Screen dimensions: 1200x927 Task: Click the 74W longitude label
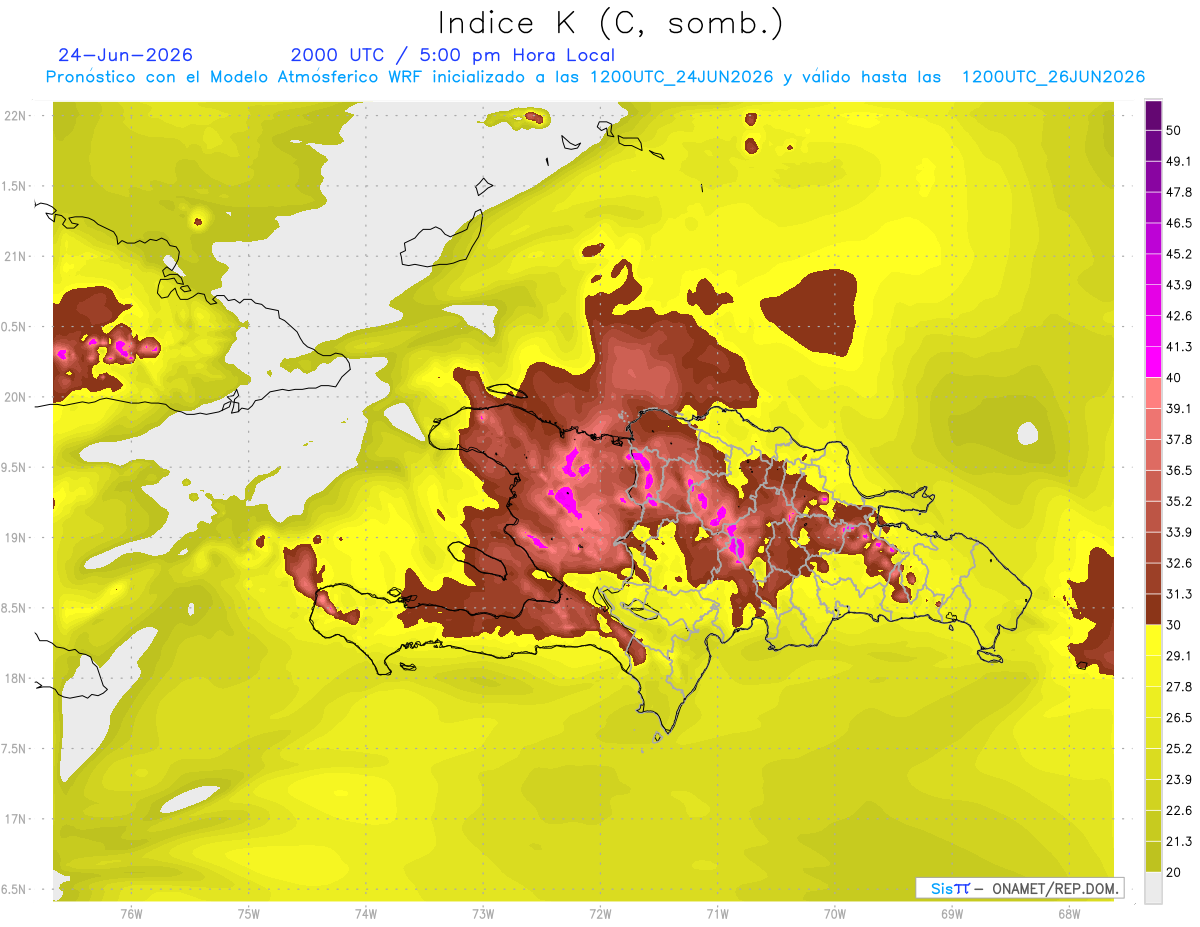[x=366, y=913]
